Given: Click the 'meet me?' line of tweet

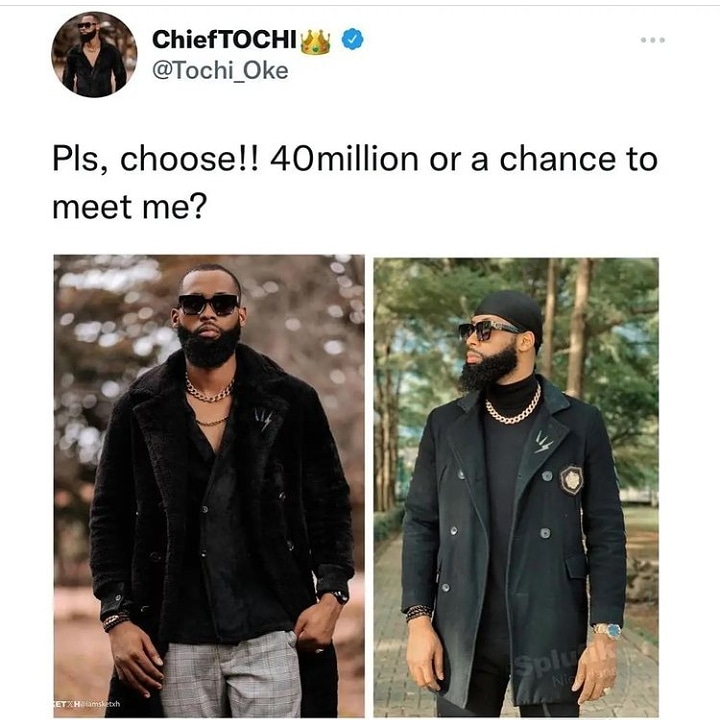Looking at the screenshot, I should [x=130, y=207].
